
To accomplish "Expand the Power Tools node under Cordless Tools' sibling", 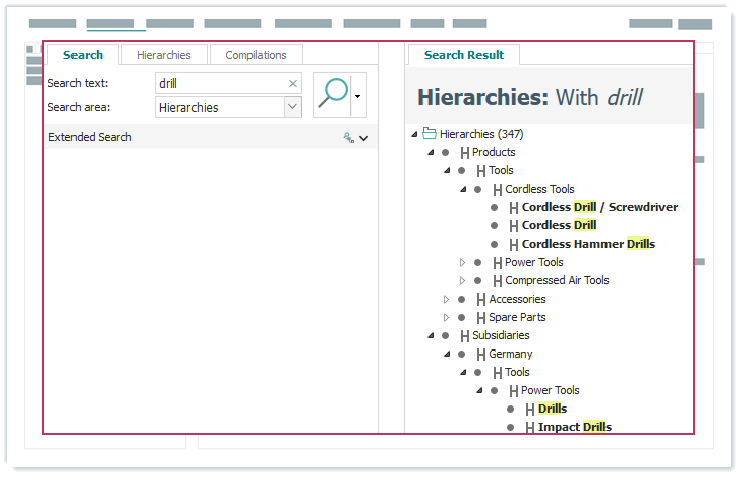I will pos(463,262).
